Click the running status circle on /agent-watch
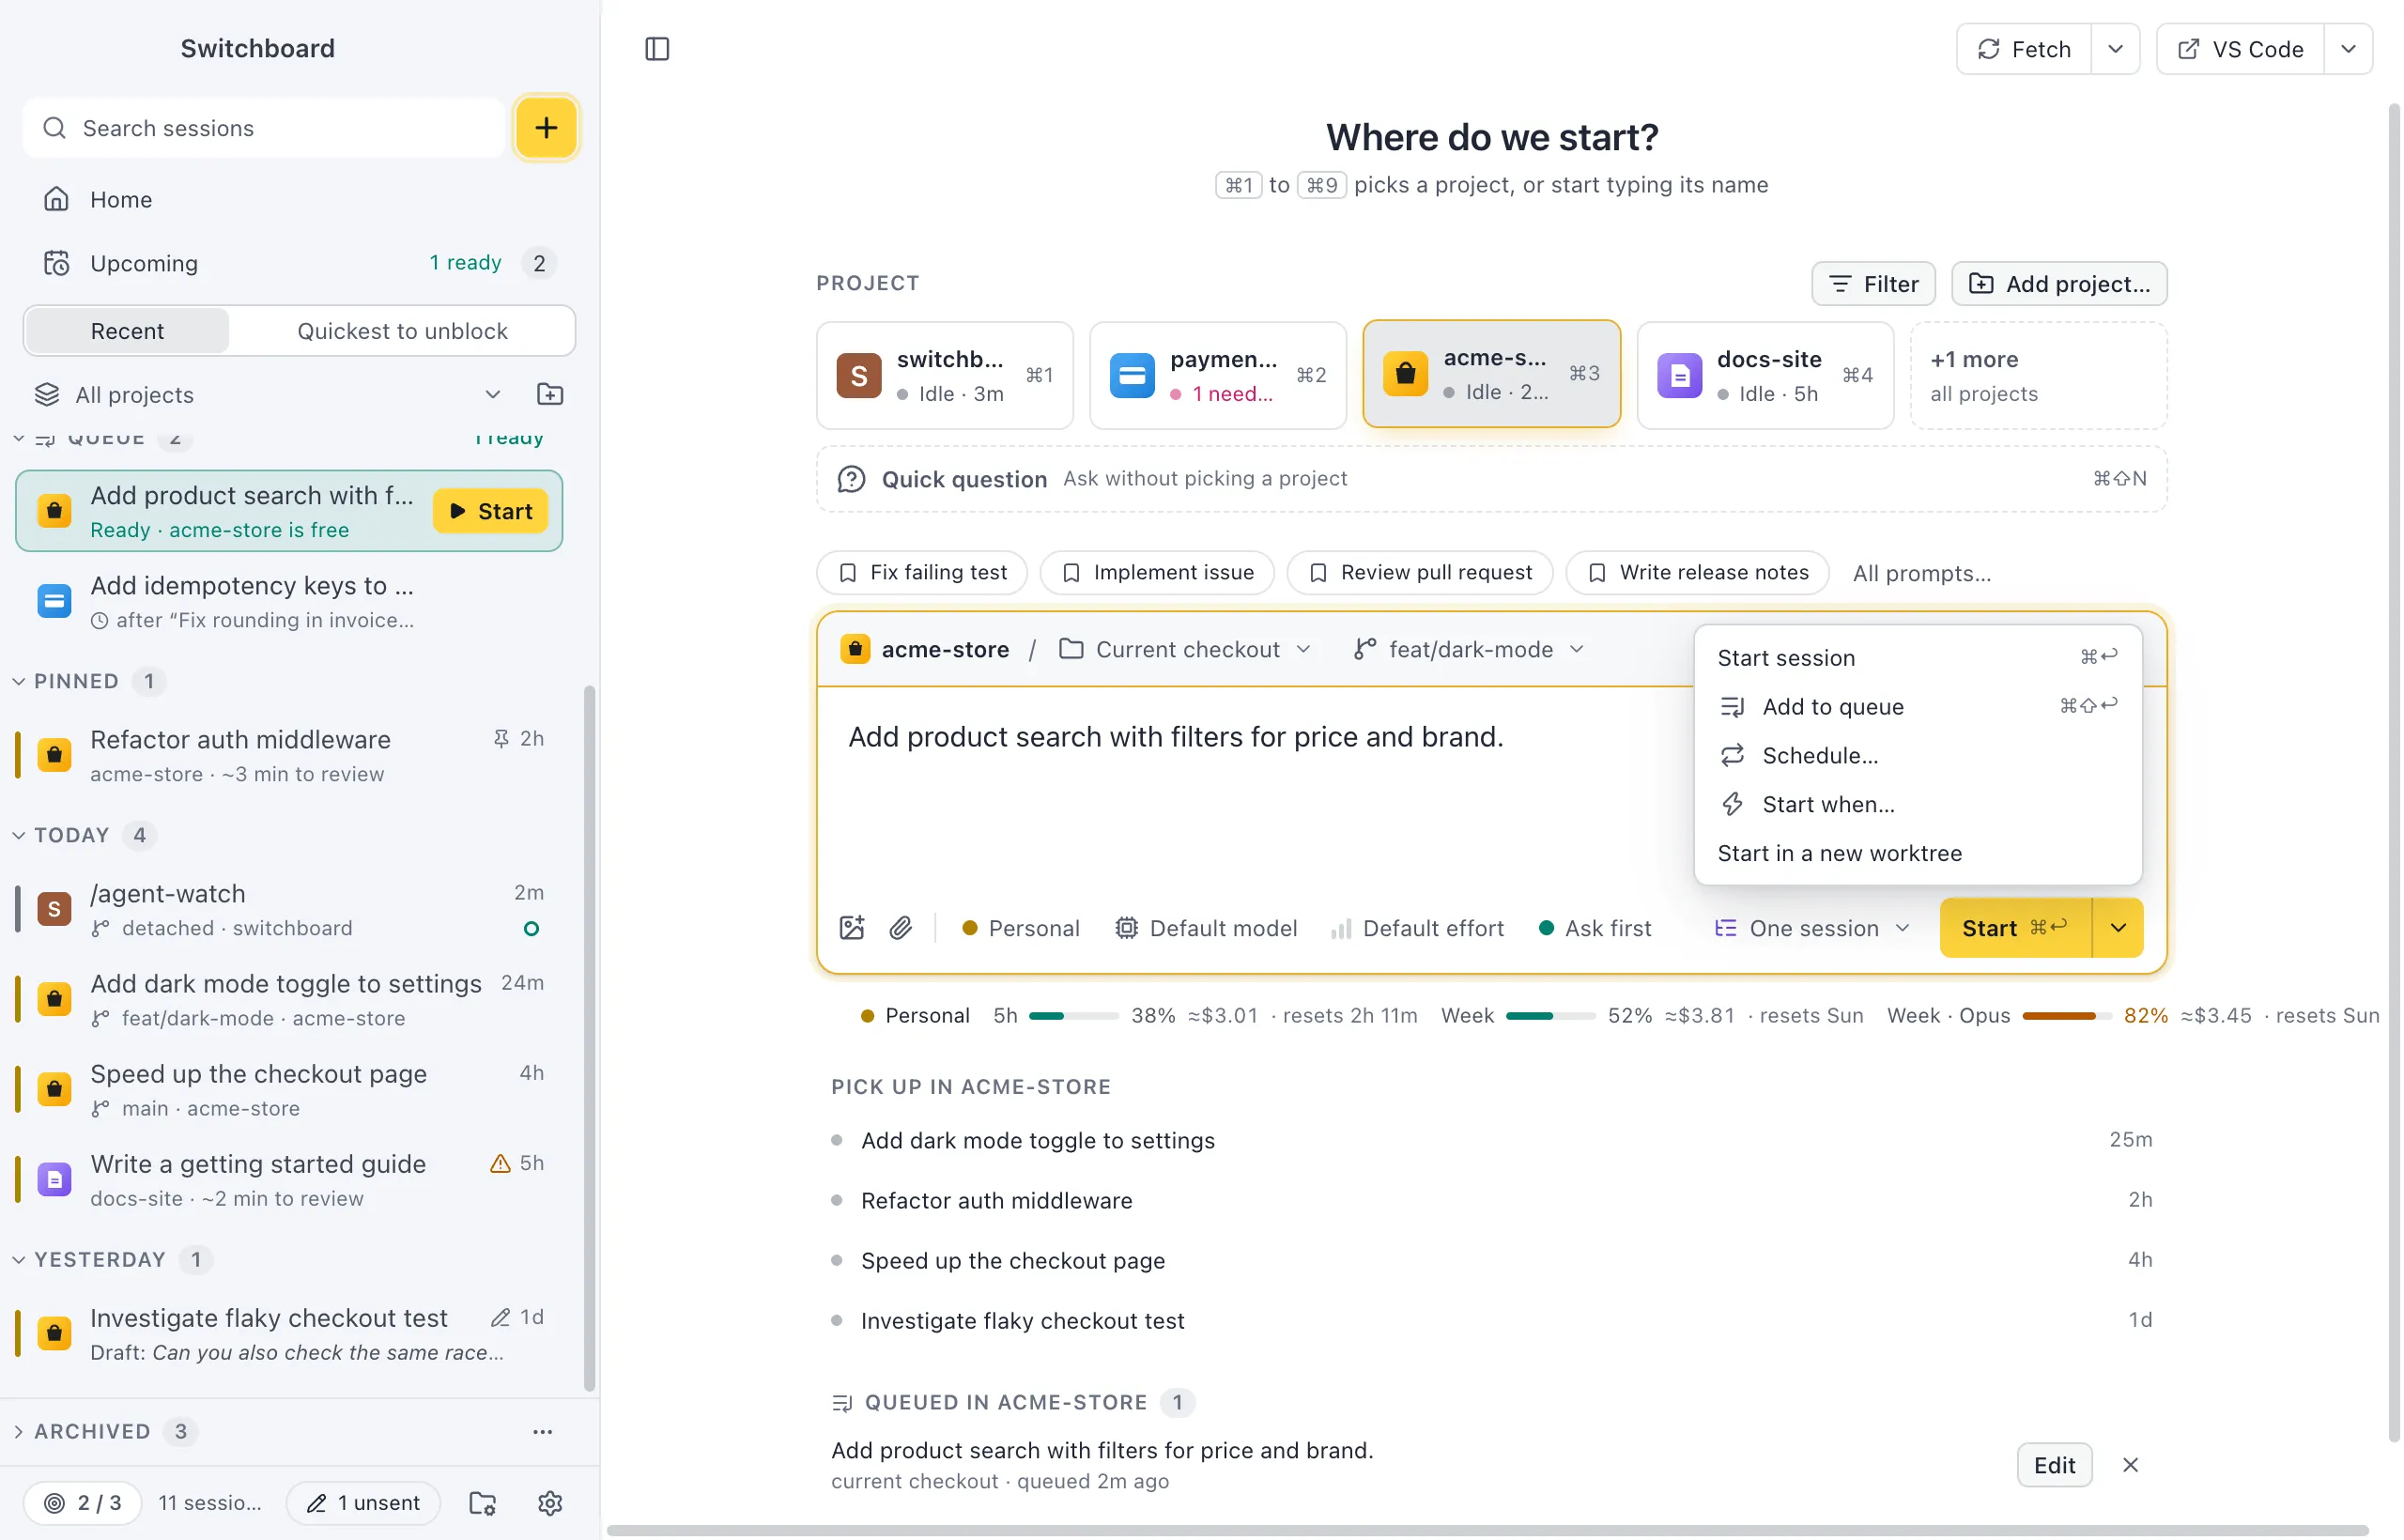Image resolution: width=2404 pixels, height=1540 pixels. [531, 928]
